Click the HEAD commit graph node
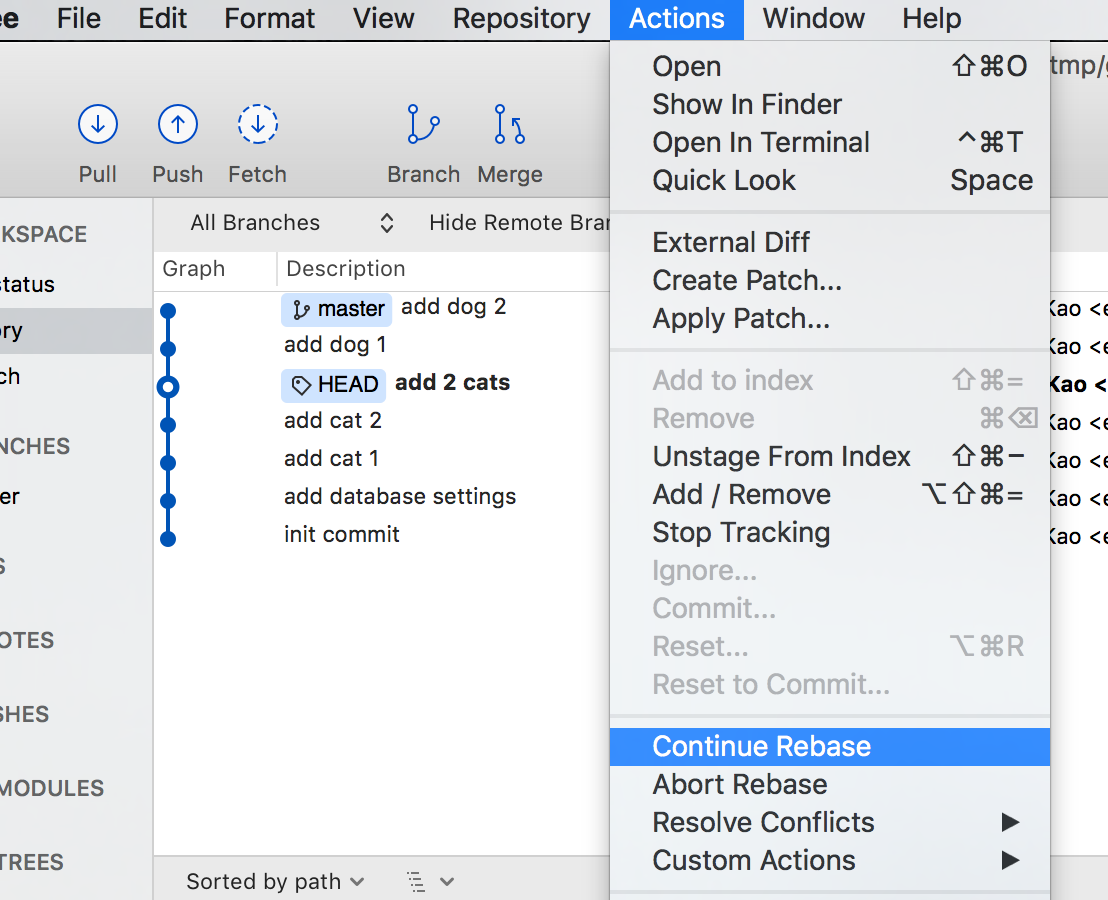1108x900 pixels. click(168, 386)
